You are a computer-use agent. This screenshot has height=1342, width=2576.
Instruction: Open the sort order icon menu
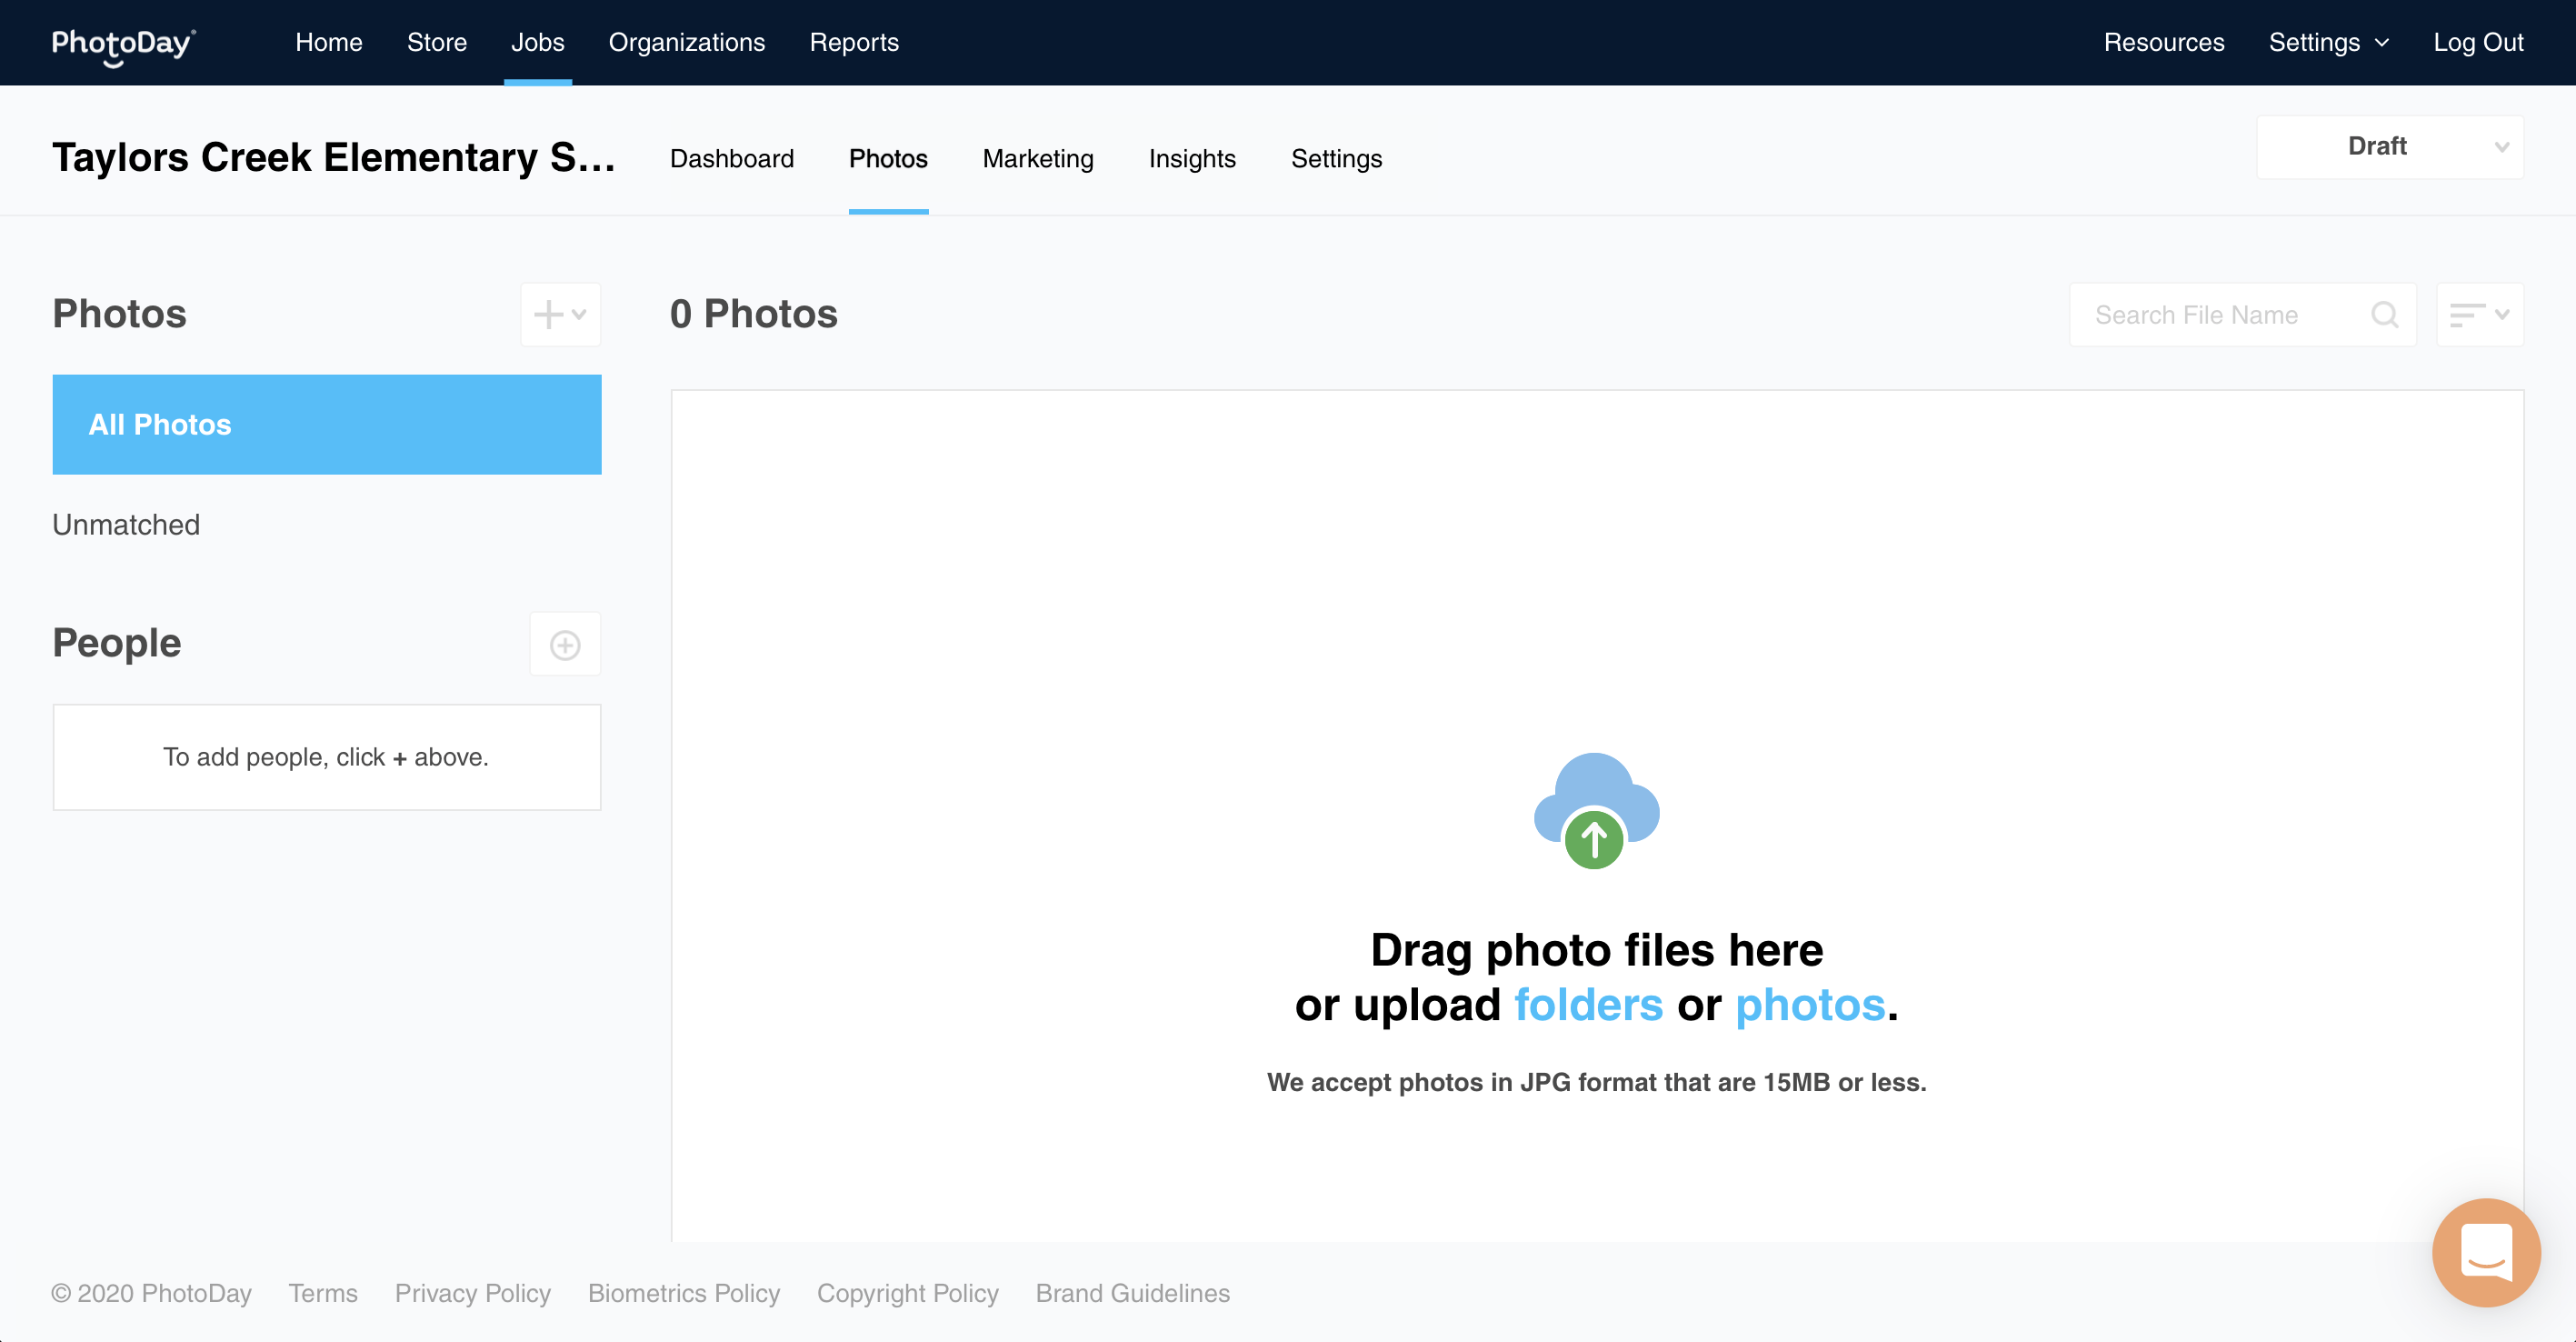click(x=2479, y=315)
